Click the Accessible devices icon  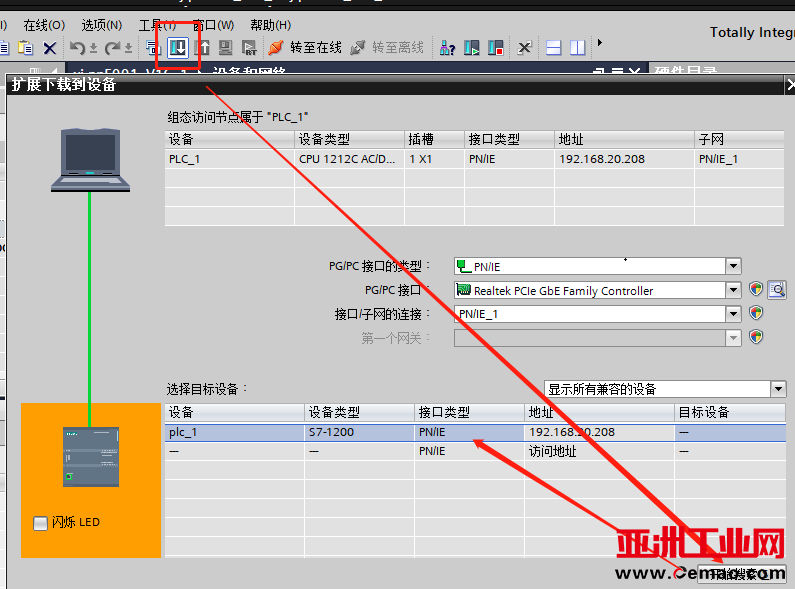pyautogui.click(x=447, y=48)
